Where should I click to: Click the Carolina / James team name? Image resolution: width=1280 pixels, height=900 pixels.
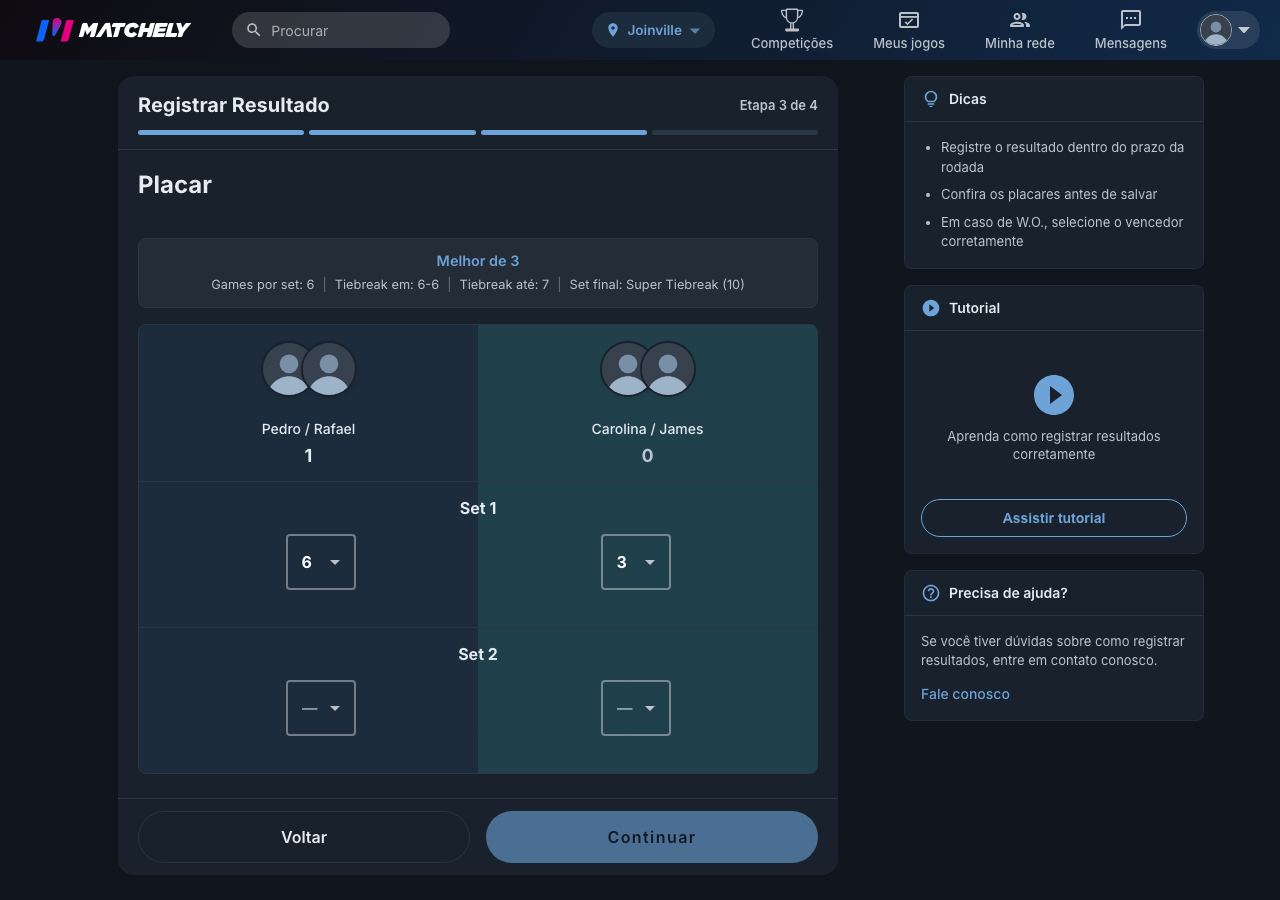648,429
